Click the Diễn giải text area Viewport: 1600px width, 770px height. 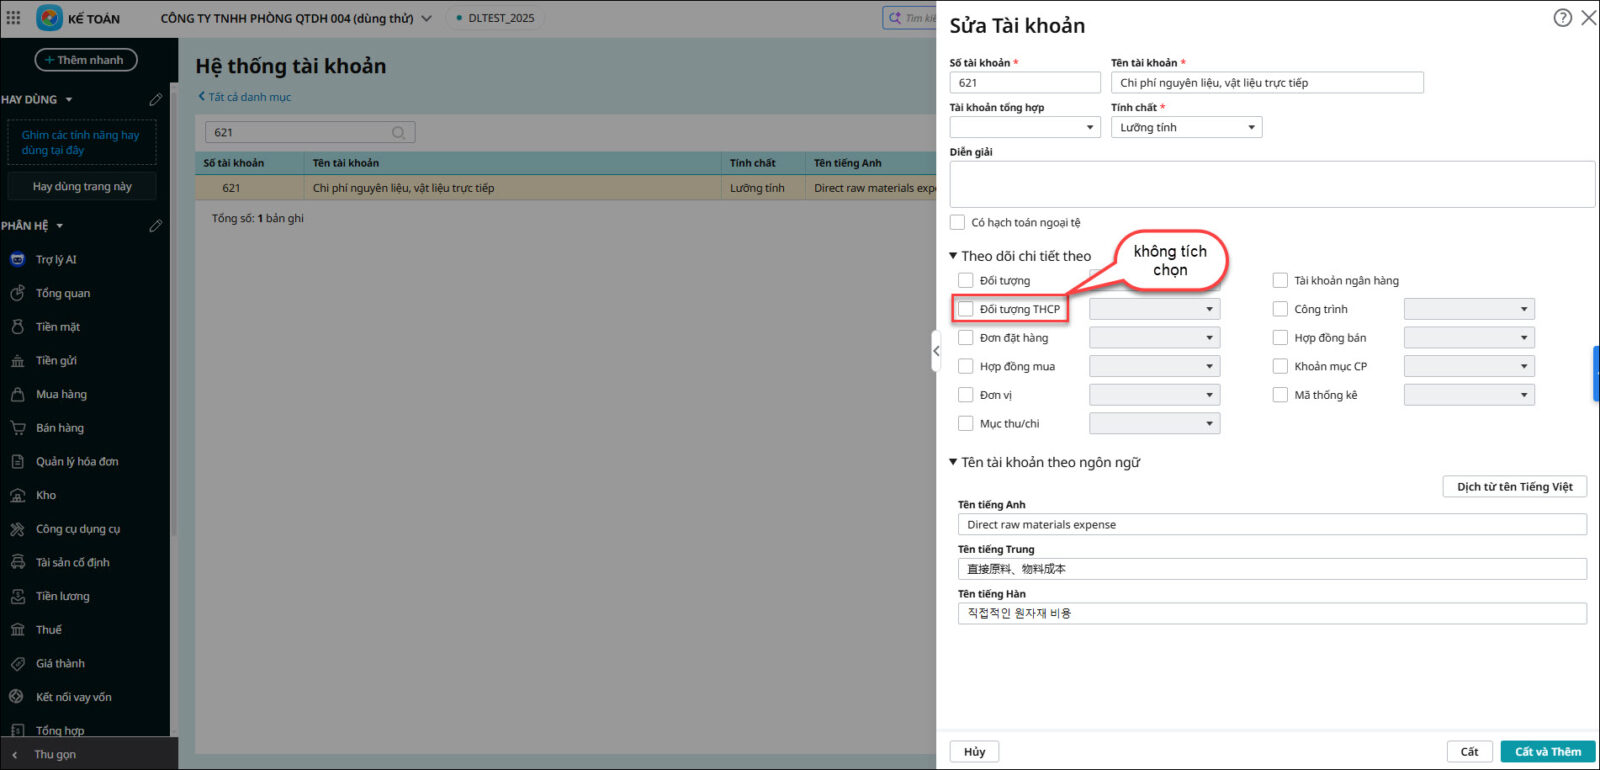(1271, 185)
